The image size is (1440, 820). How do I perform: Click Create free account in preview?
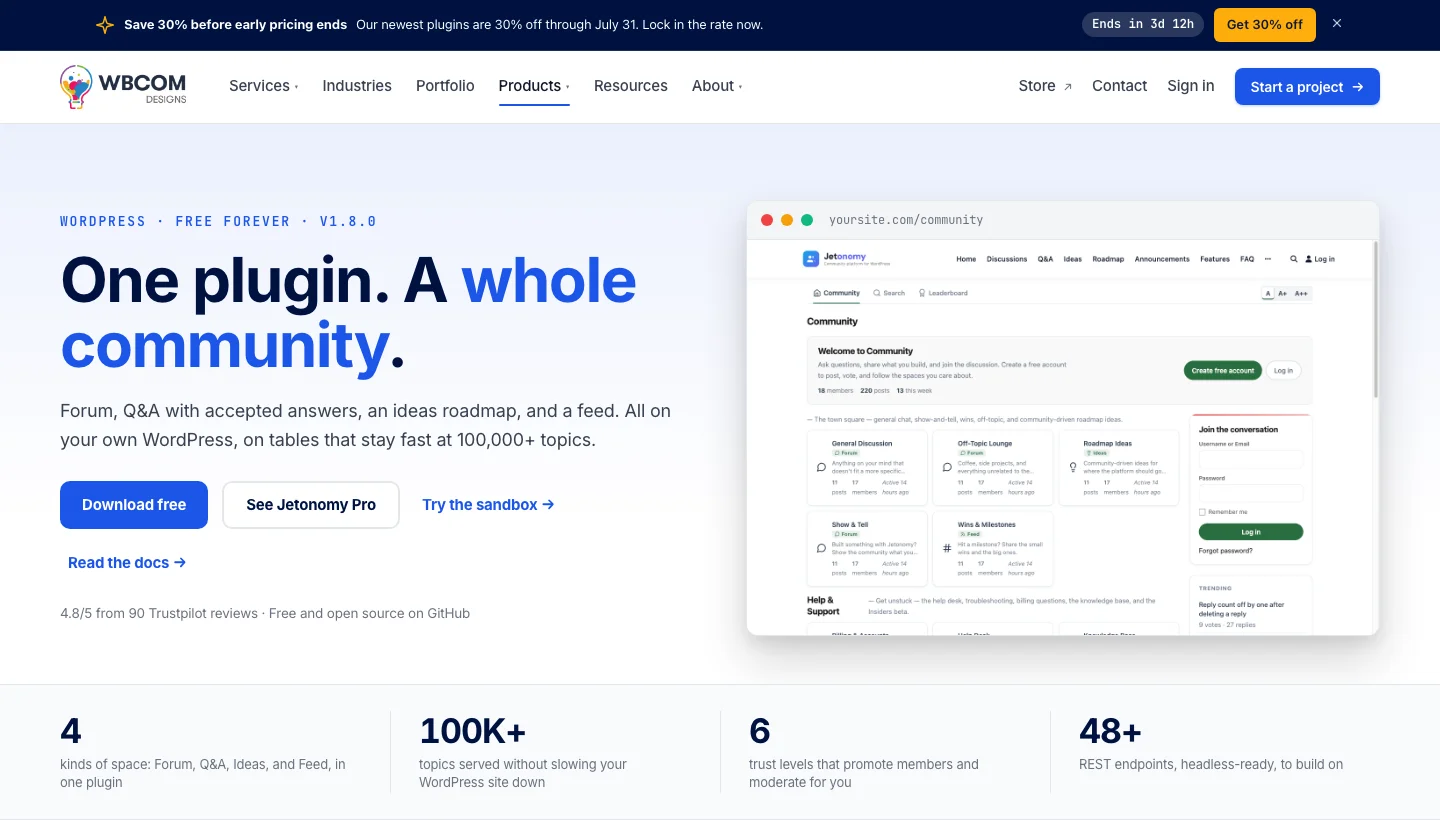(1222, 370)
